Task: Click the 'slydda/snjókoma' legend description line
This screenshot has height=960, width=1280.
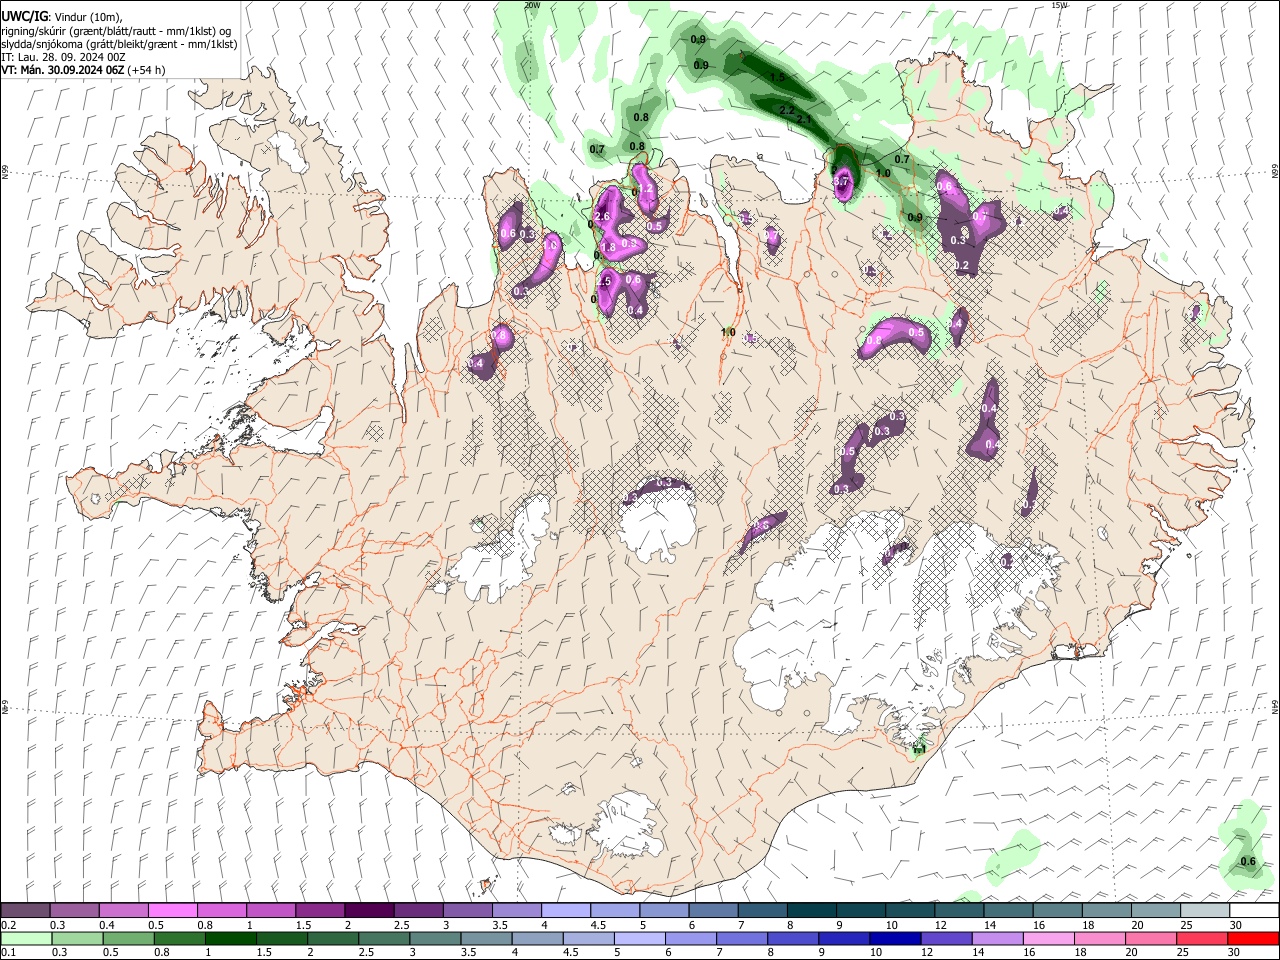Action: tap(119, 44)
